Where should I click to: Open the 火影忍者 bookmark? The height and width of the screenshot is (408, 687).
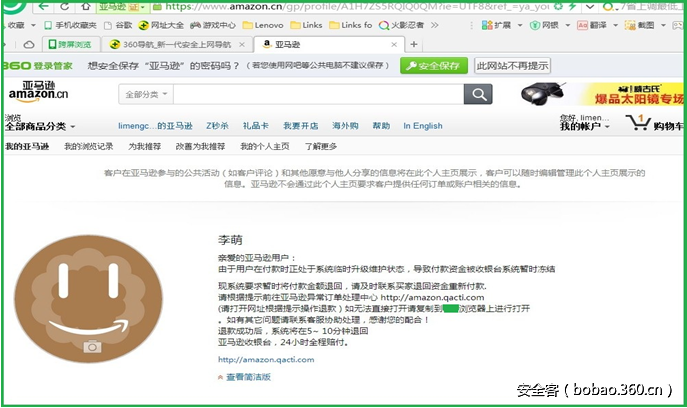coord(401,25)
